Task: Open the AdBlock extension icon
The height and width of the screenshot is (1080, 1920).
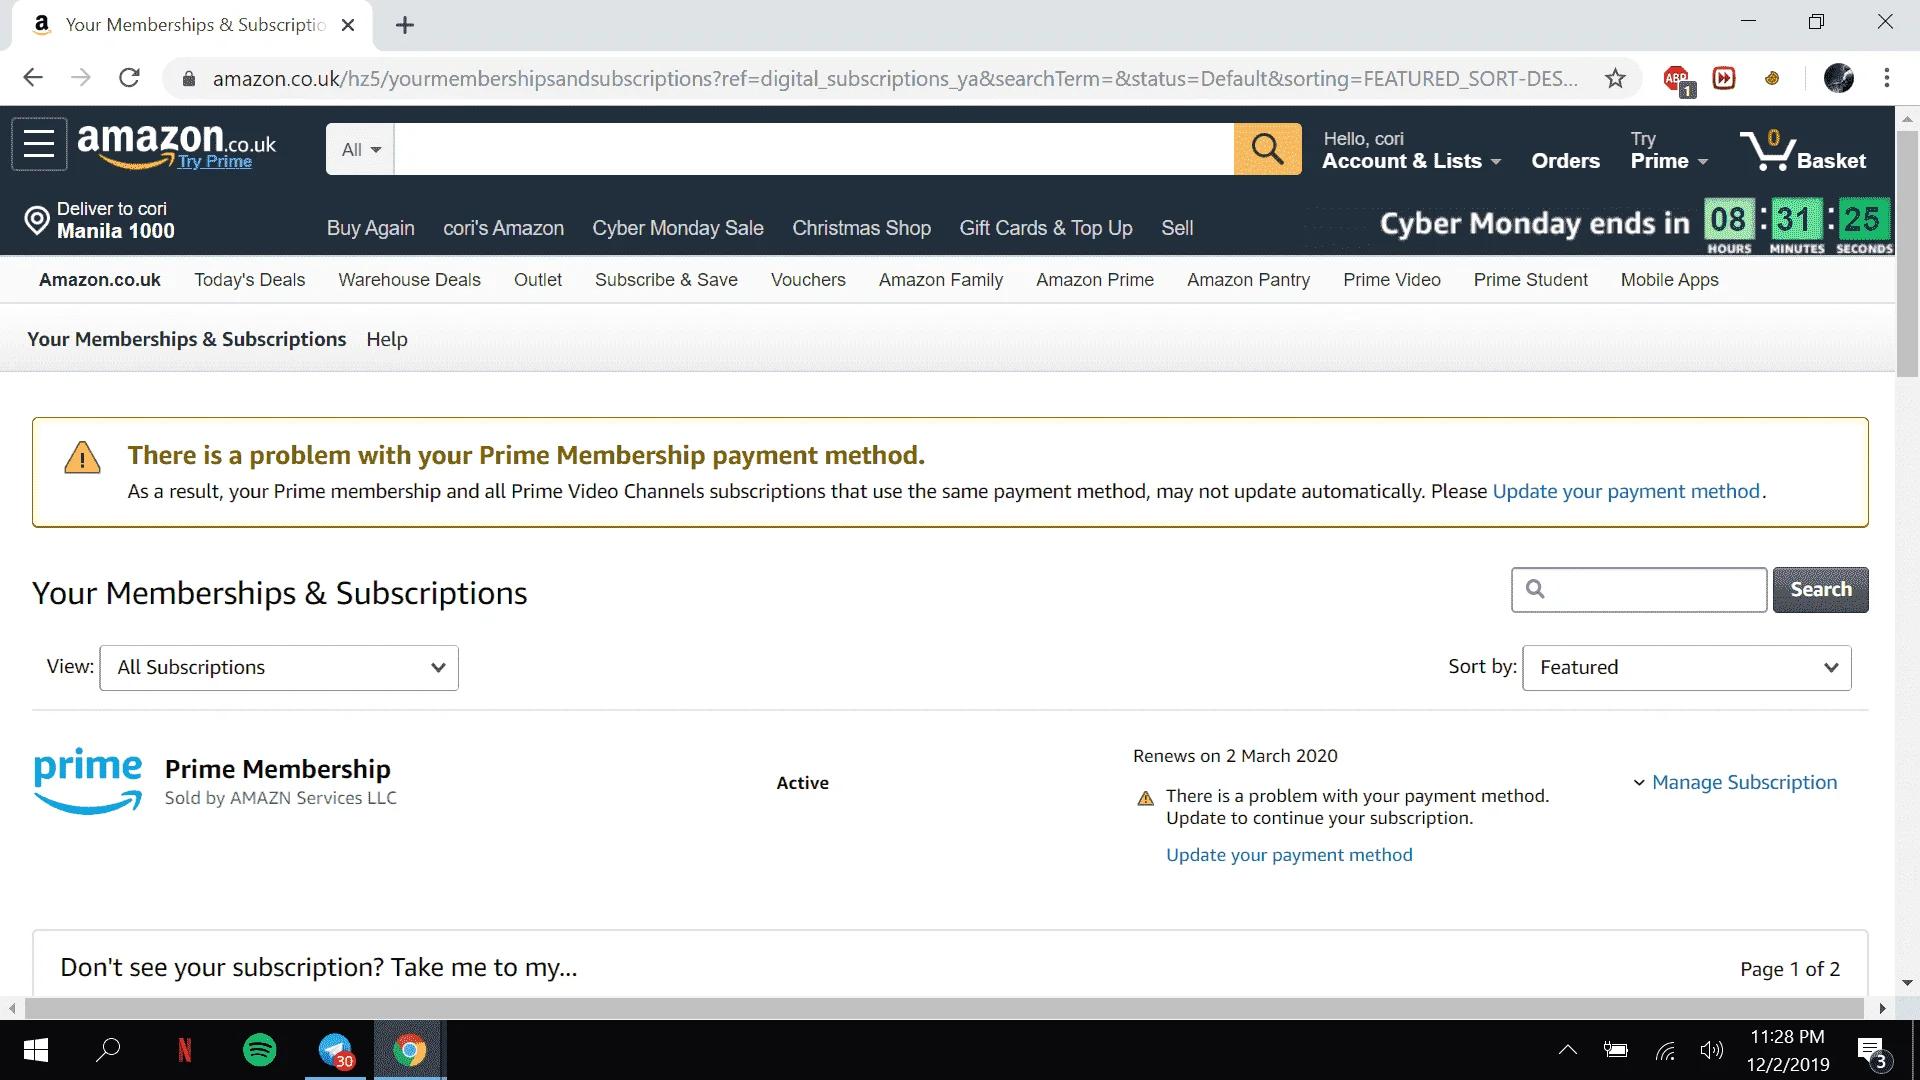Action: pos(1677,78)
